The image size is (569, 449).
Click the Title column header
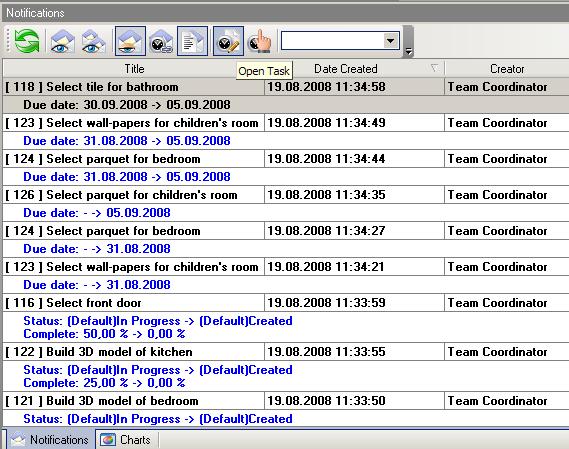click(134, 69)
